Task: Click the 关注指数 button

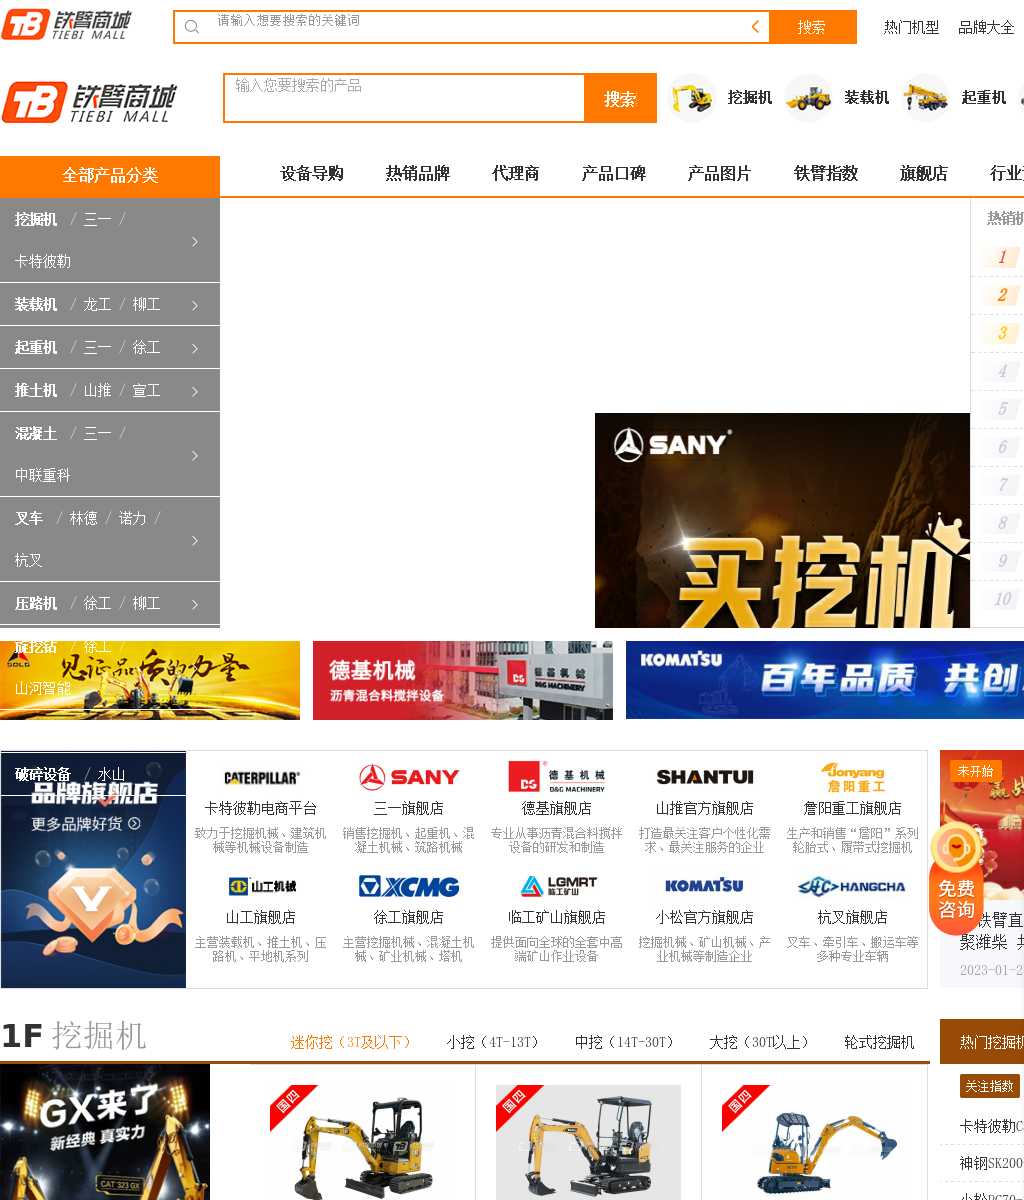Action: (x=990, y=1086)
